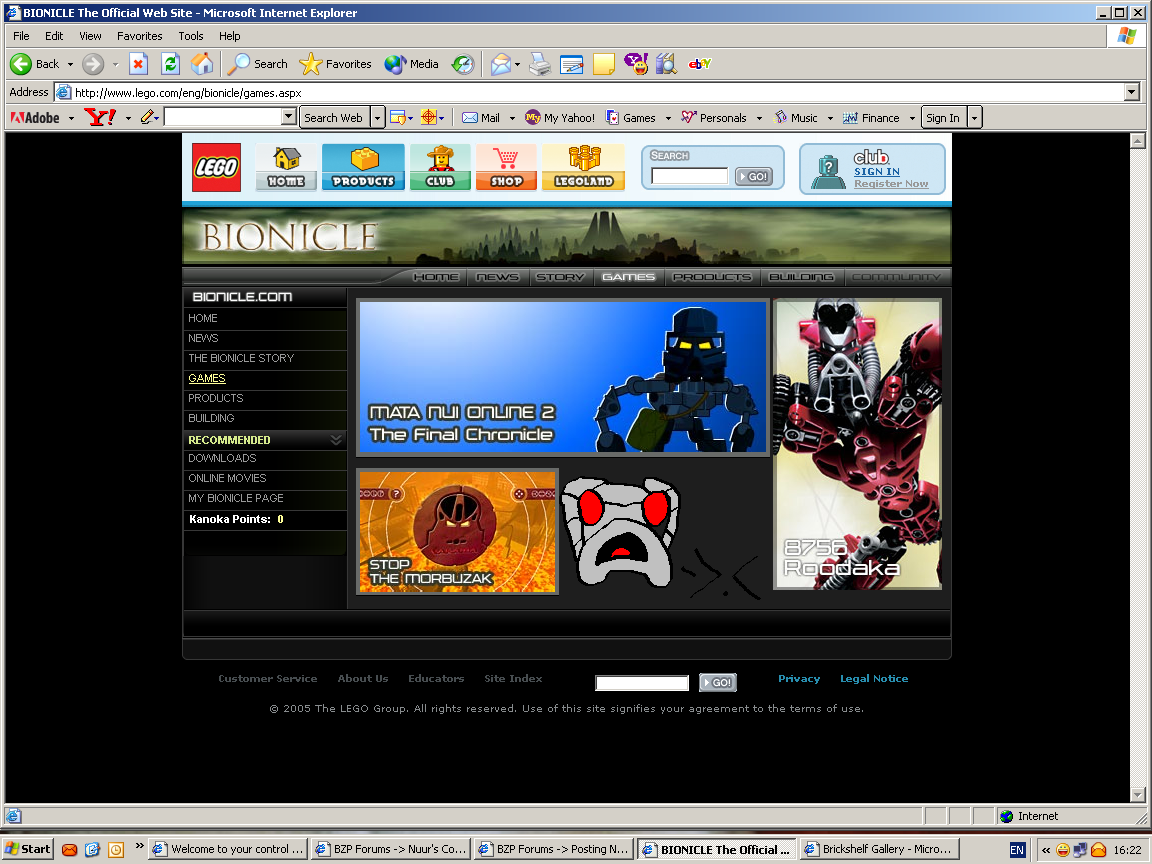
Task: Expand the Back button history dropdown
Action: (x=71, y=65)
